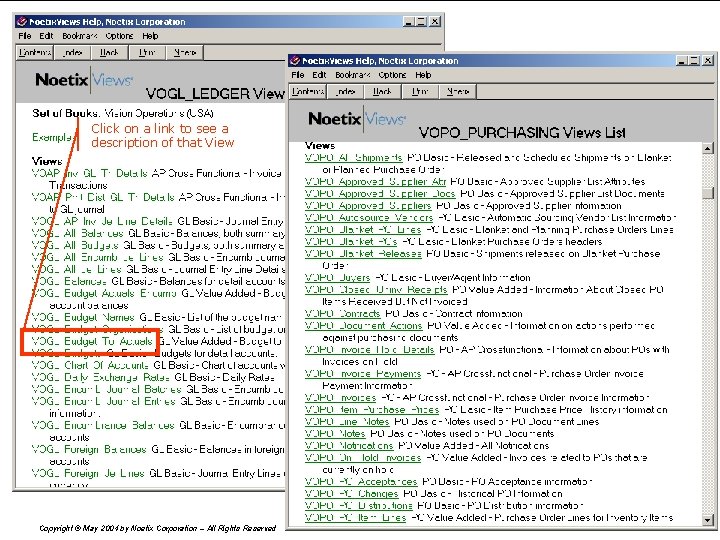Image resolution: width=720 pixels, height=540 pixels.
Task: Open the VOPO_Document_Actions link
Action: (363, 326)
